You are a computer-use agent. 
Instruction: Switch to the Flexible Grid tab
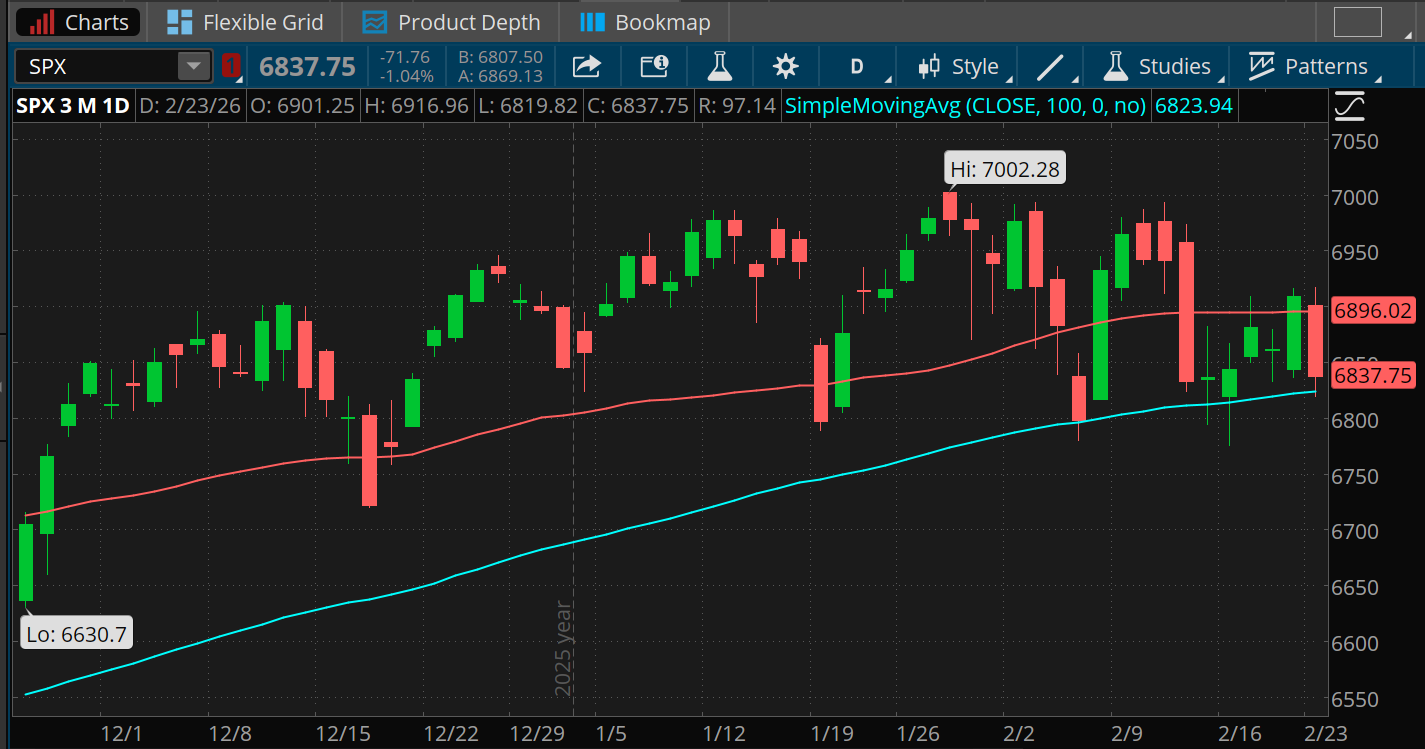coord(244,21)
